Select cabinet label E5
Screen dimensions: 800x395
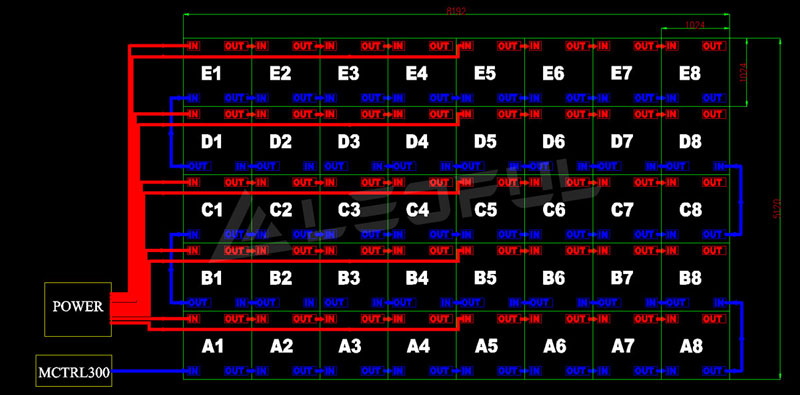pyautogui.click(x=485, y=74)
